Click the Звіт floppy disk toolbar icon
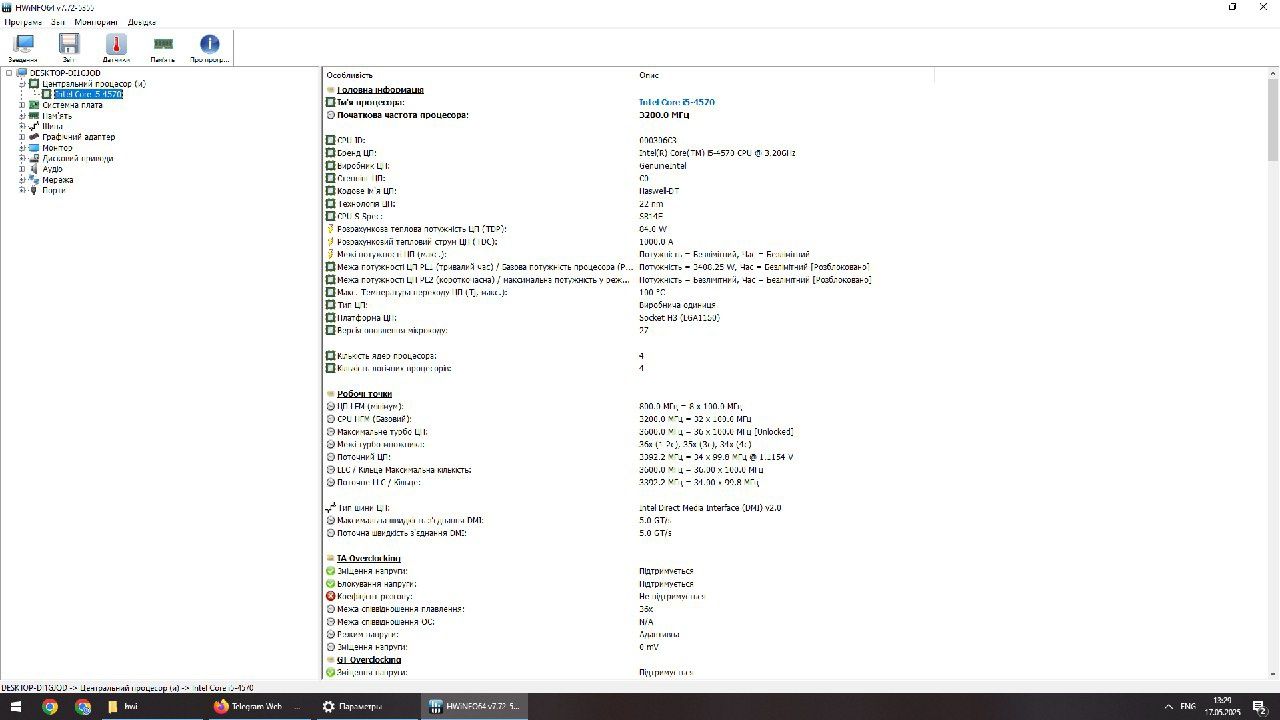Viewport: 1280px width, 720px height. tap(69, 48)
